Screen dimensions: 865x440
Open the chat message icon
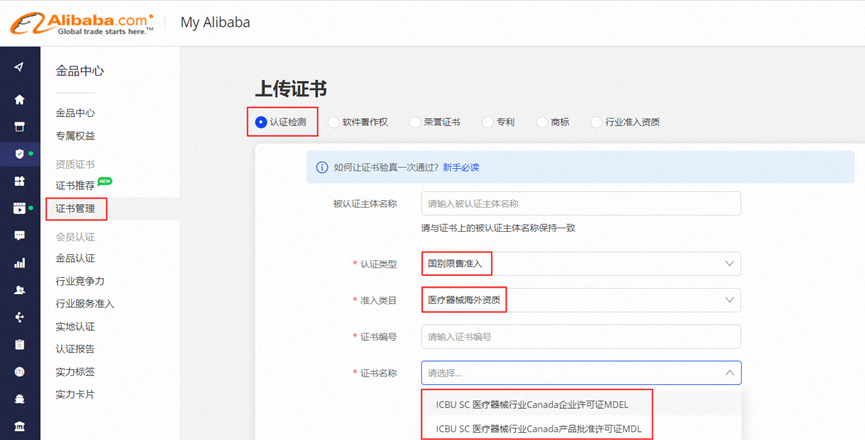coord(19,235)
